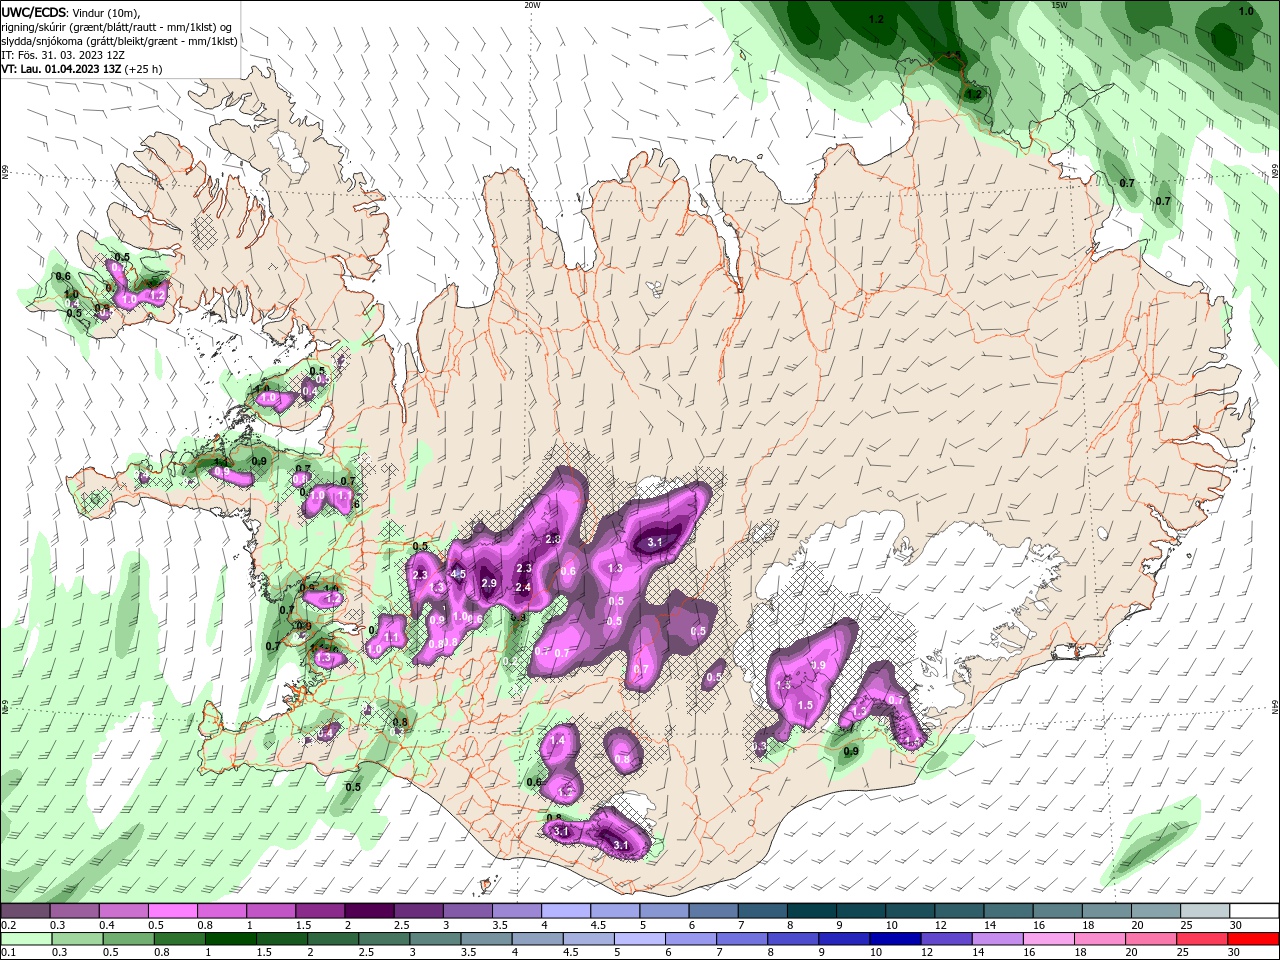Click the rain legend swatch between 2 and 2.5

333,940
